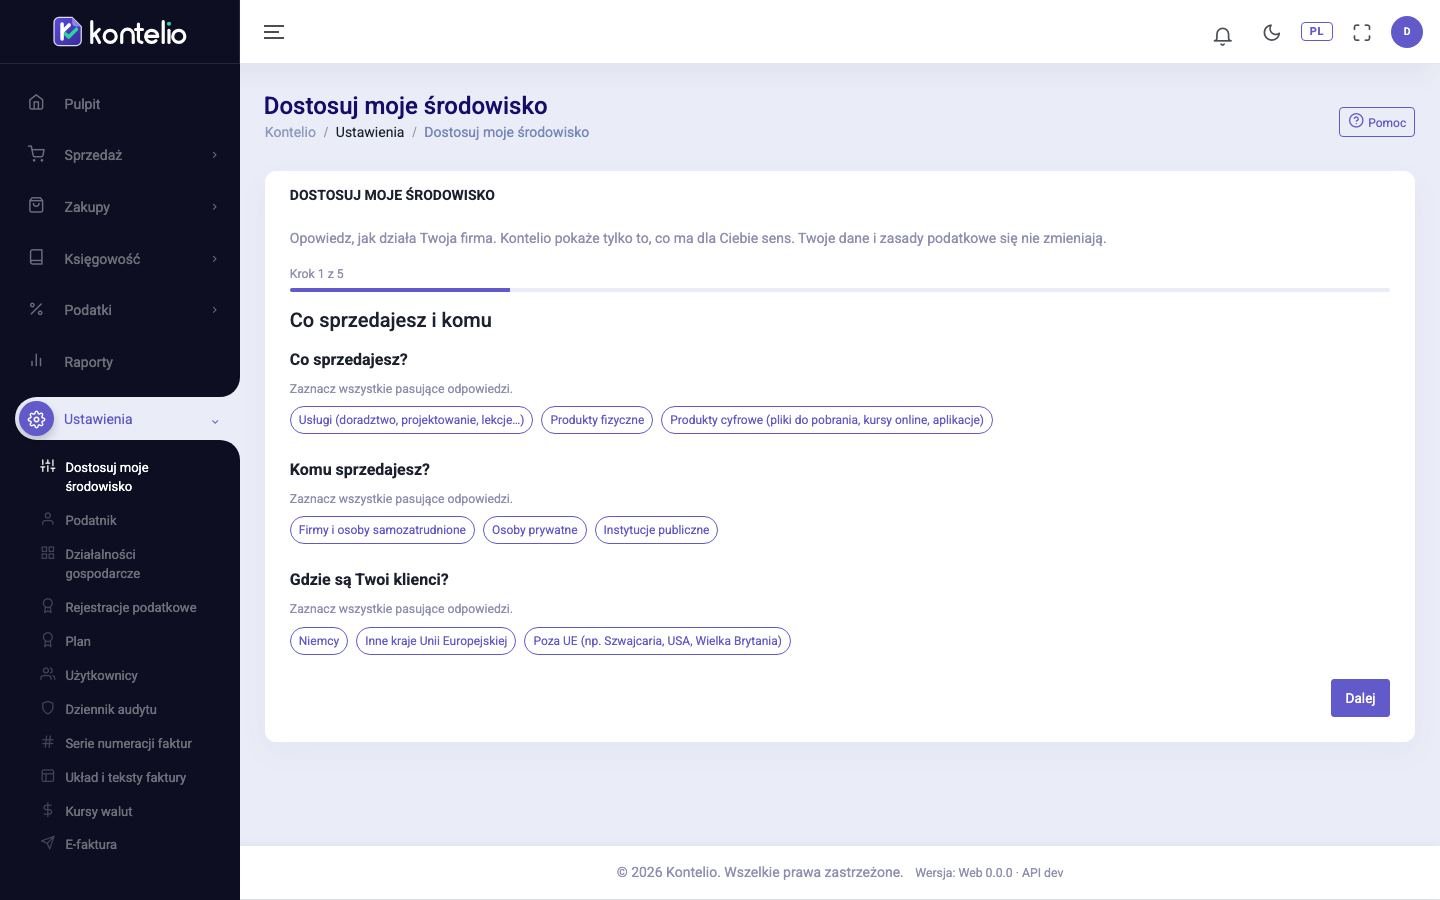Image resolution: width=1440 pixels, height=900 pixels.
Task: Expand the Księgowość menu chevron
Action: pos(214,259)
